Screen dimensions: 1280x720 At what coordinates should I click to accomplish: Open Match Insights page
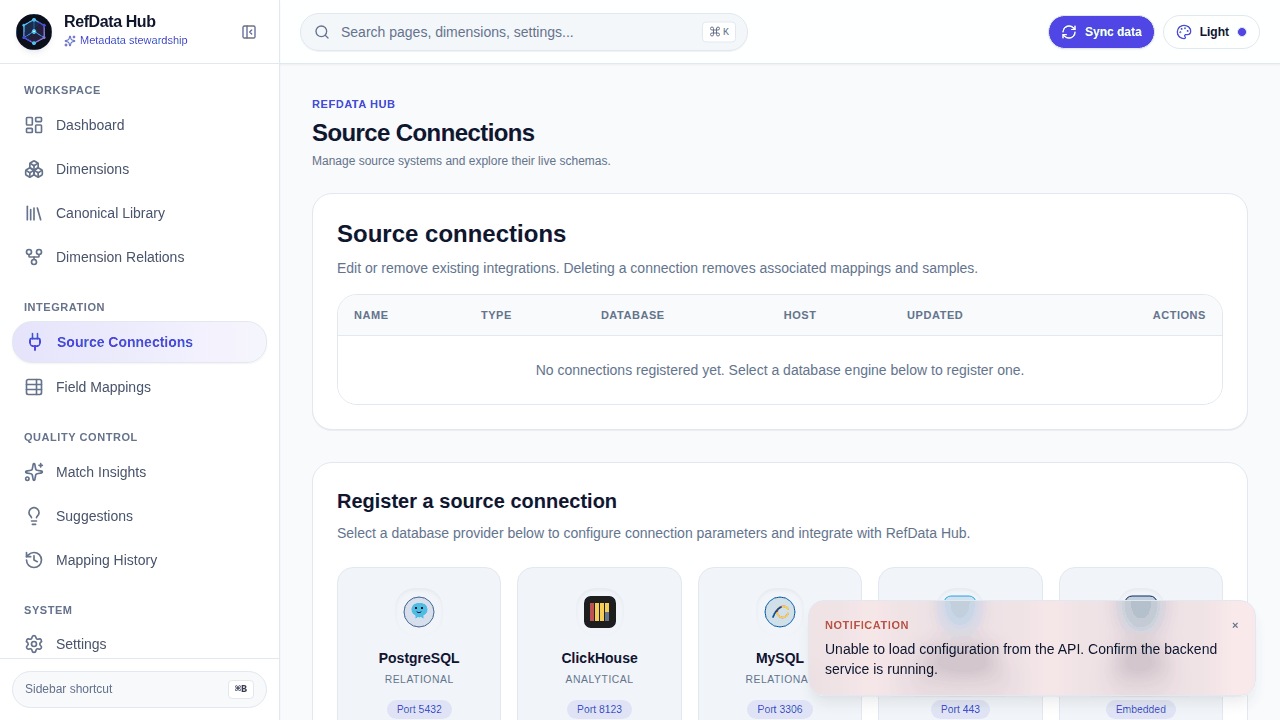click(139, 472)
